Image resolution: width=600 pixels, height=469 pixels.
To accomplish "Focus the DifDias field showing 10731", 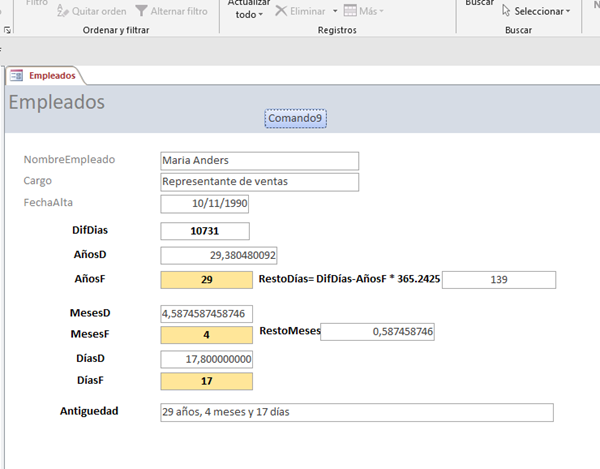I will [x=205, y=230].
